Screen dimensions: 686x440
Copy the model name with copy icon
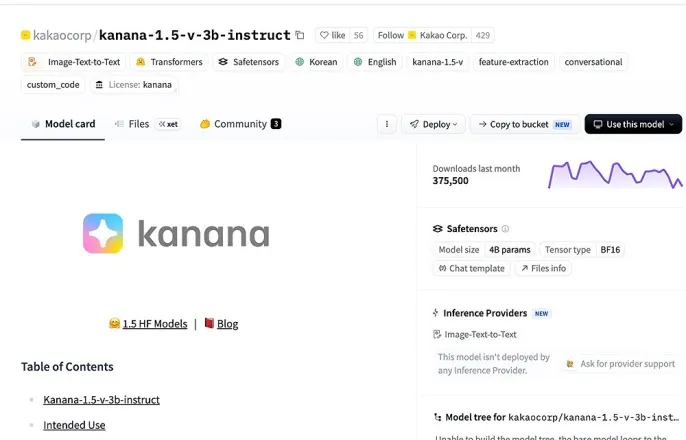(300, 35)
